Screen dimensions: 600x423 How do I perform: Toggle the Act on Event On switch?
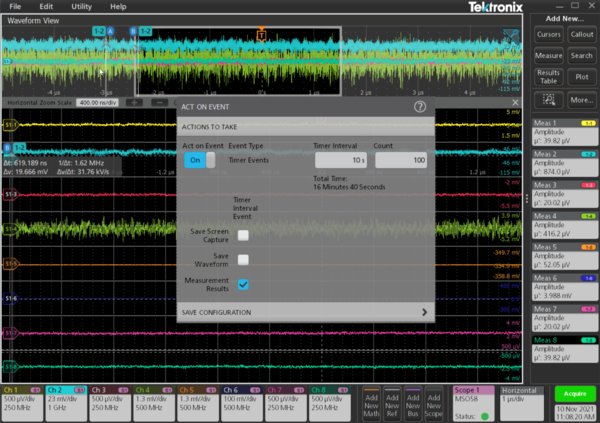click(x=198, y=160)
